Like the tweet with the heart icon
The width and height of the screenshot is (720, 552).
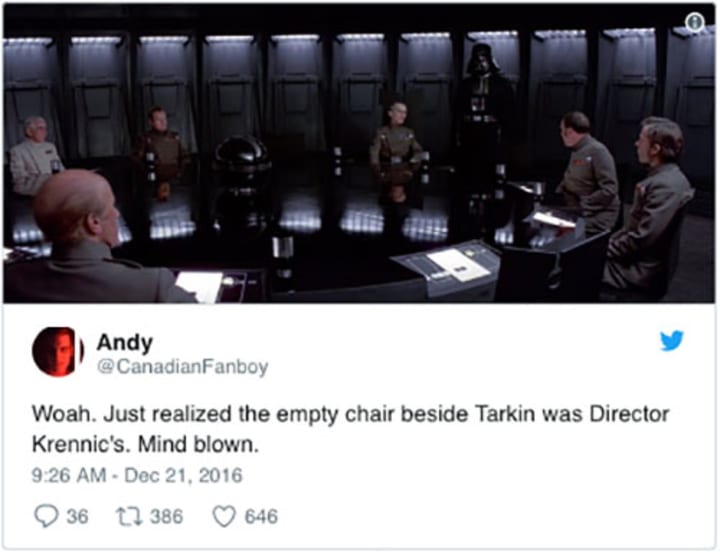[224, 516]
